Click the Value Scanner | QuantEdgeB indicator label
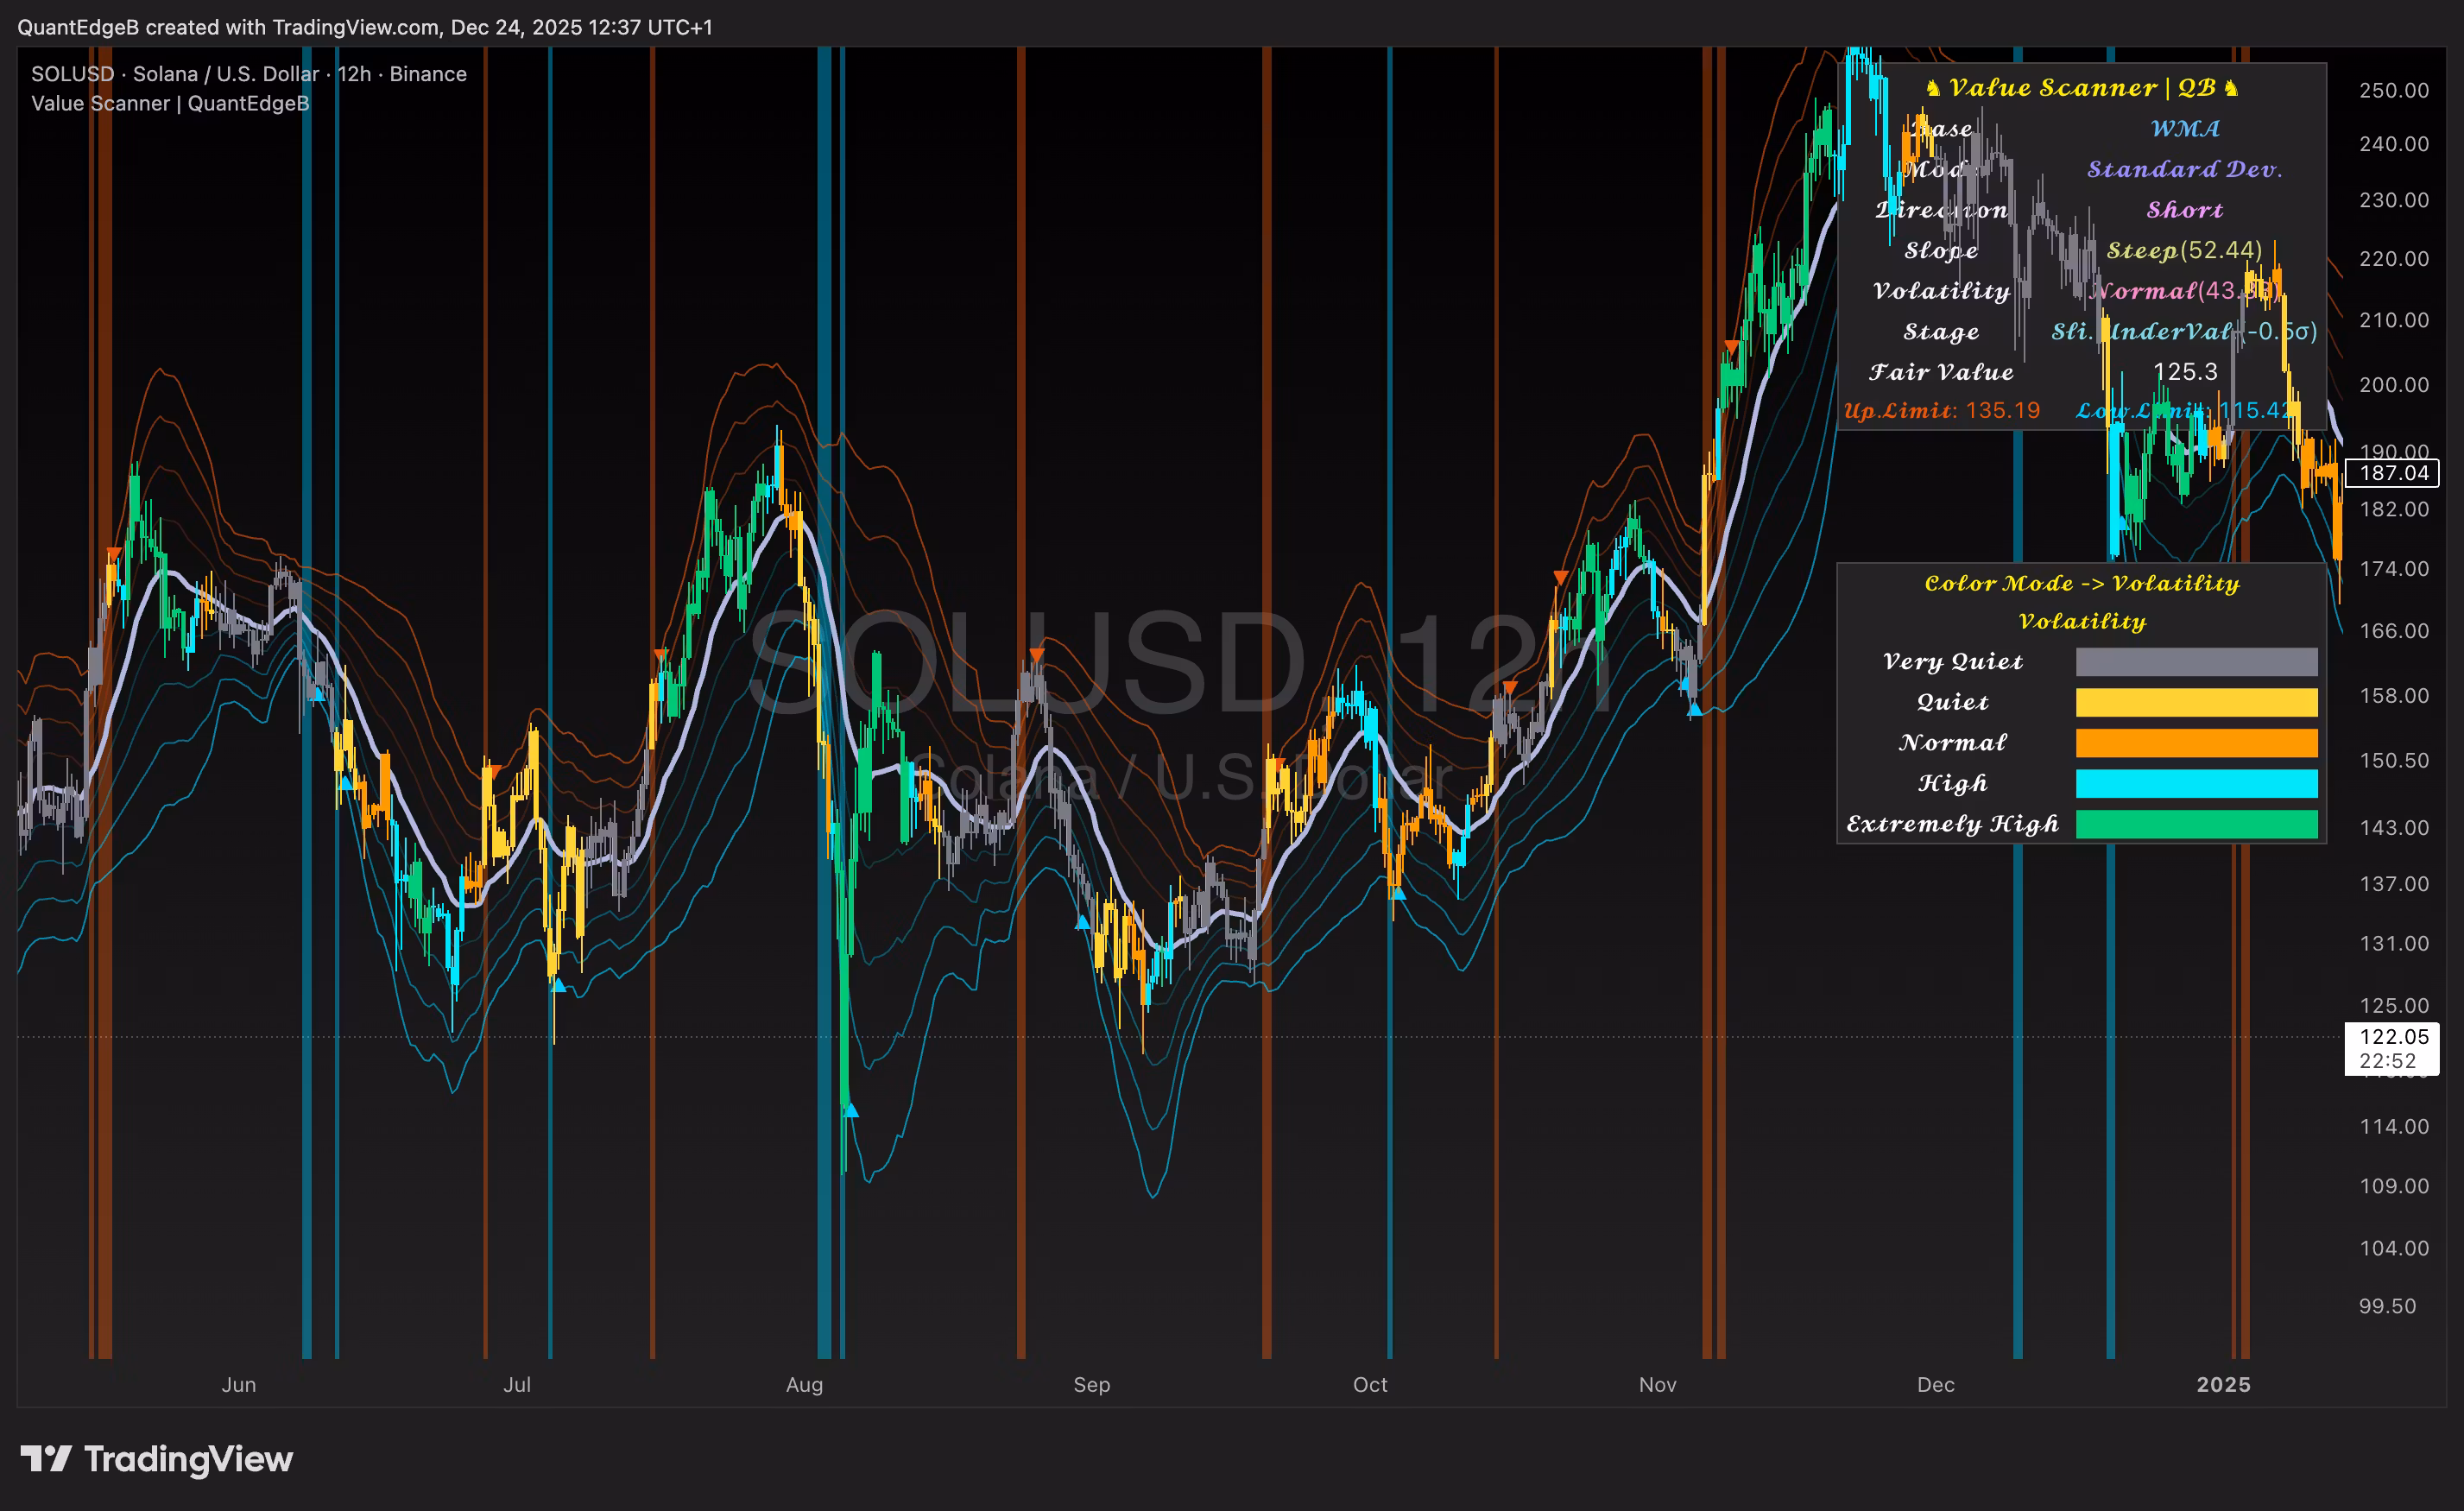2464x1511 pixels. click(x=170, y=103)
